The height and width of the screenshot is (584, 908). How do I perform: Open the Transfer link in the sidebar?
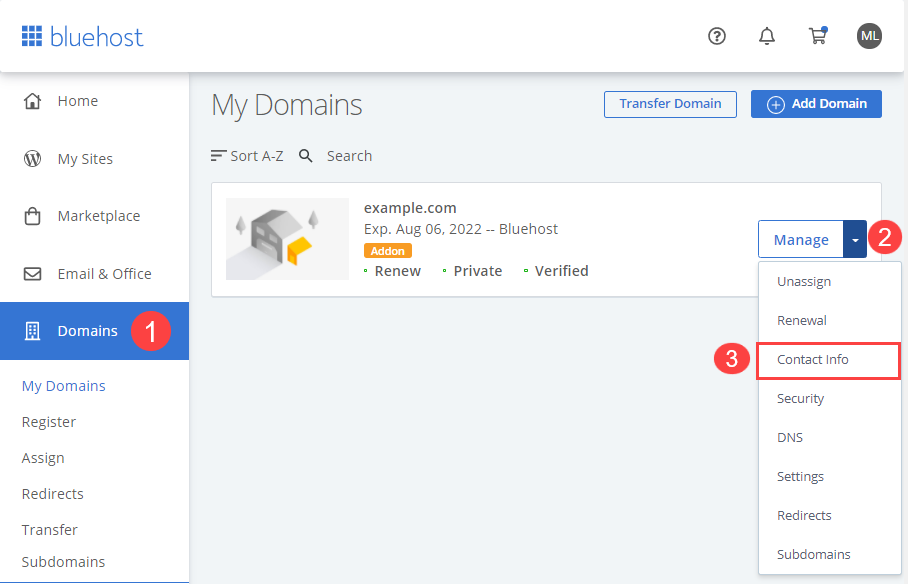pyautogui.click(x=49, y=530)
